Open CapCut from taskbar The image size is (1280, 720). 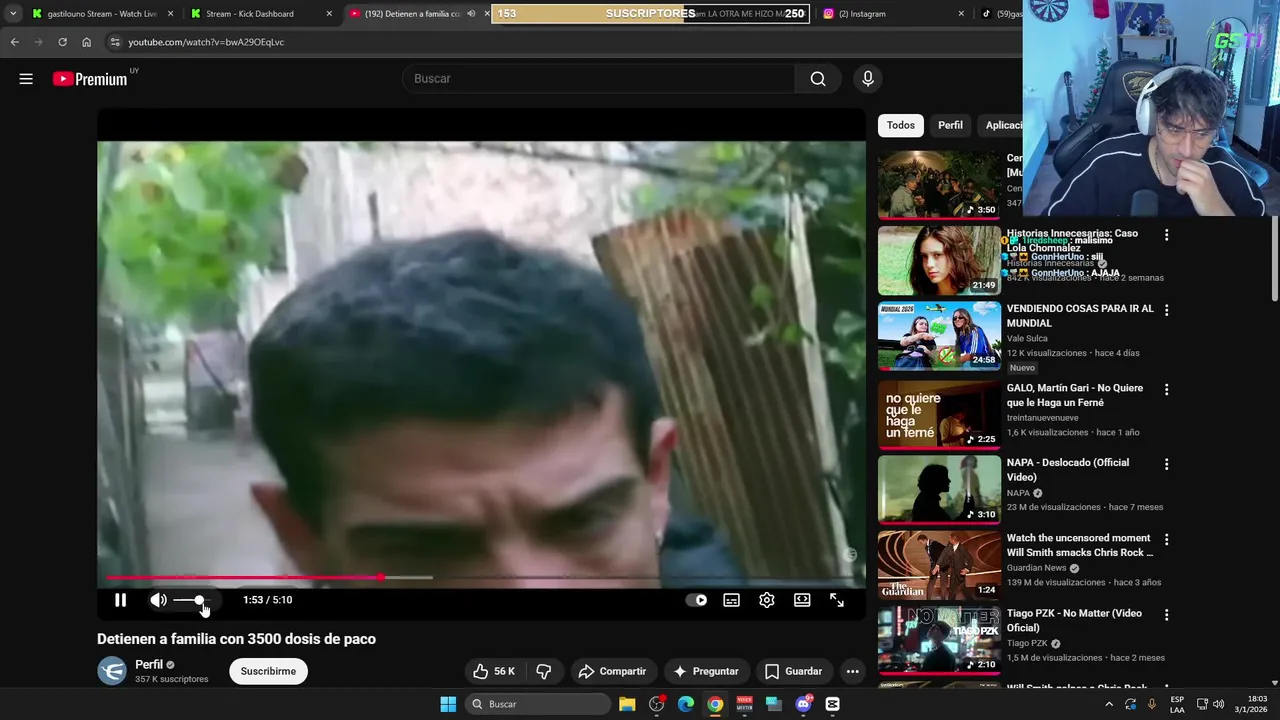(x=832, y=704)
